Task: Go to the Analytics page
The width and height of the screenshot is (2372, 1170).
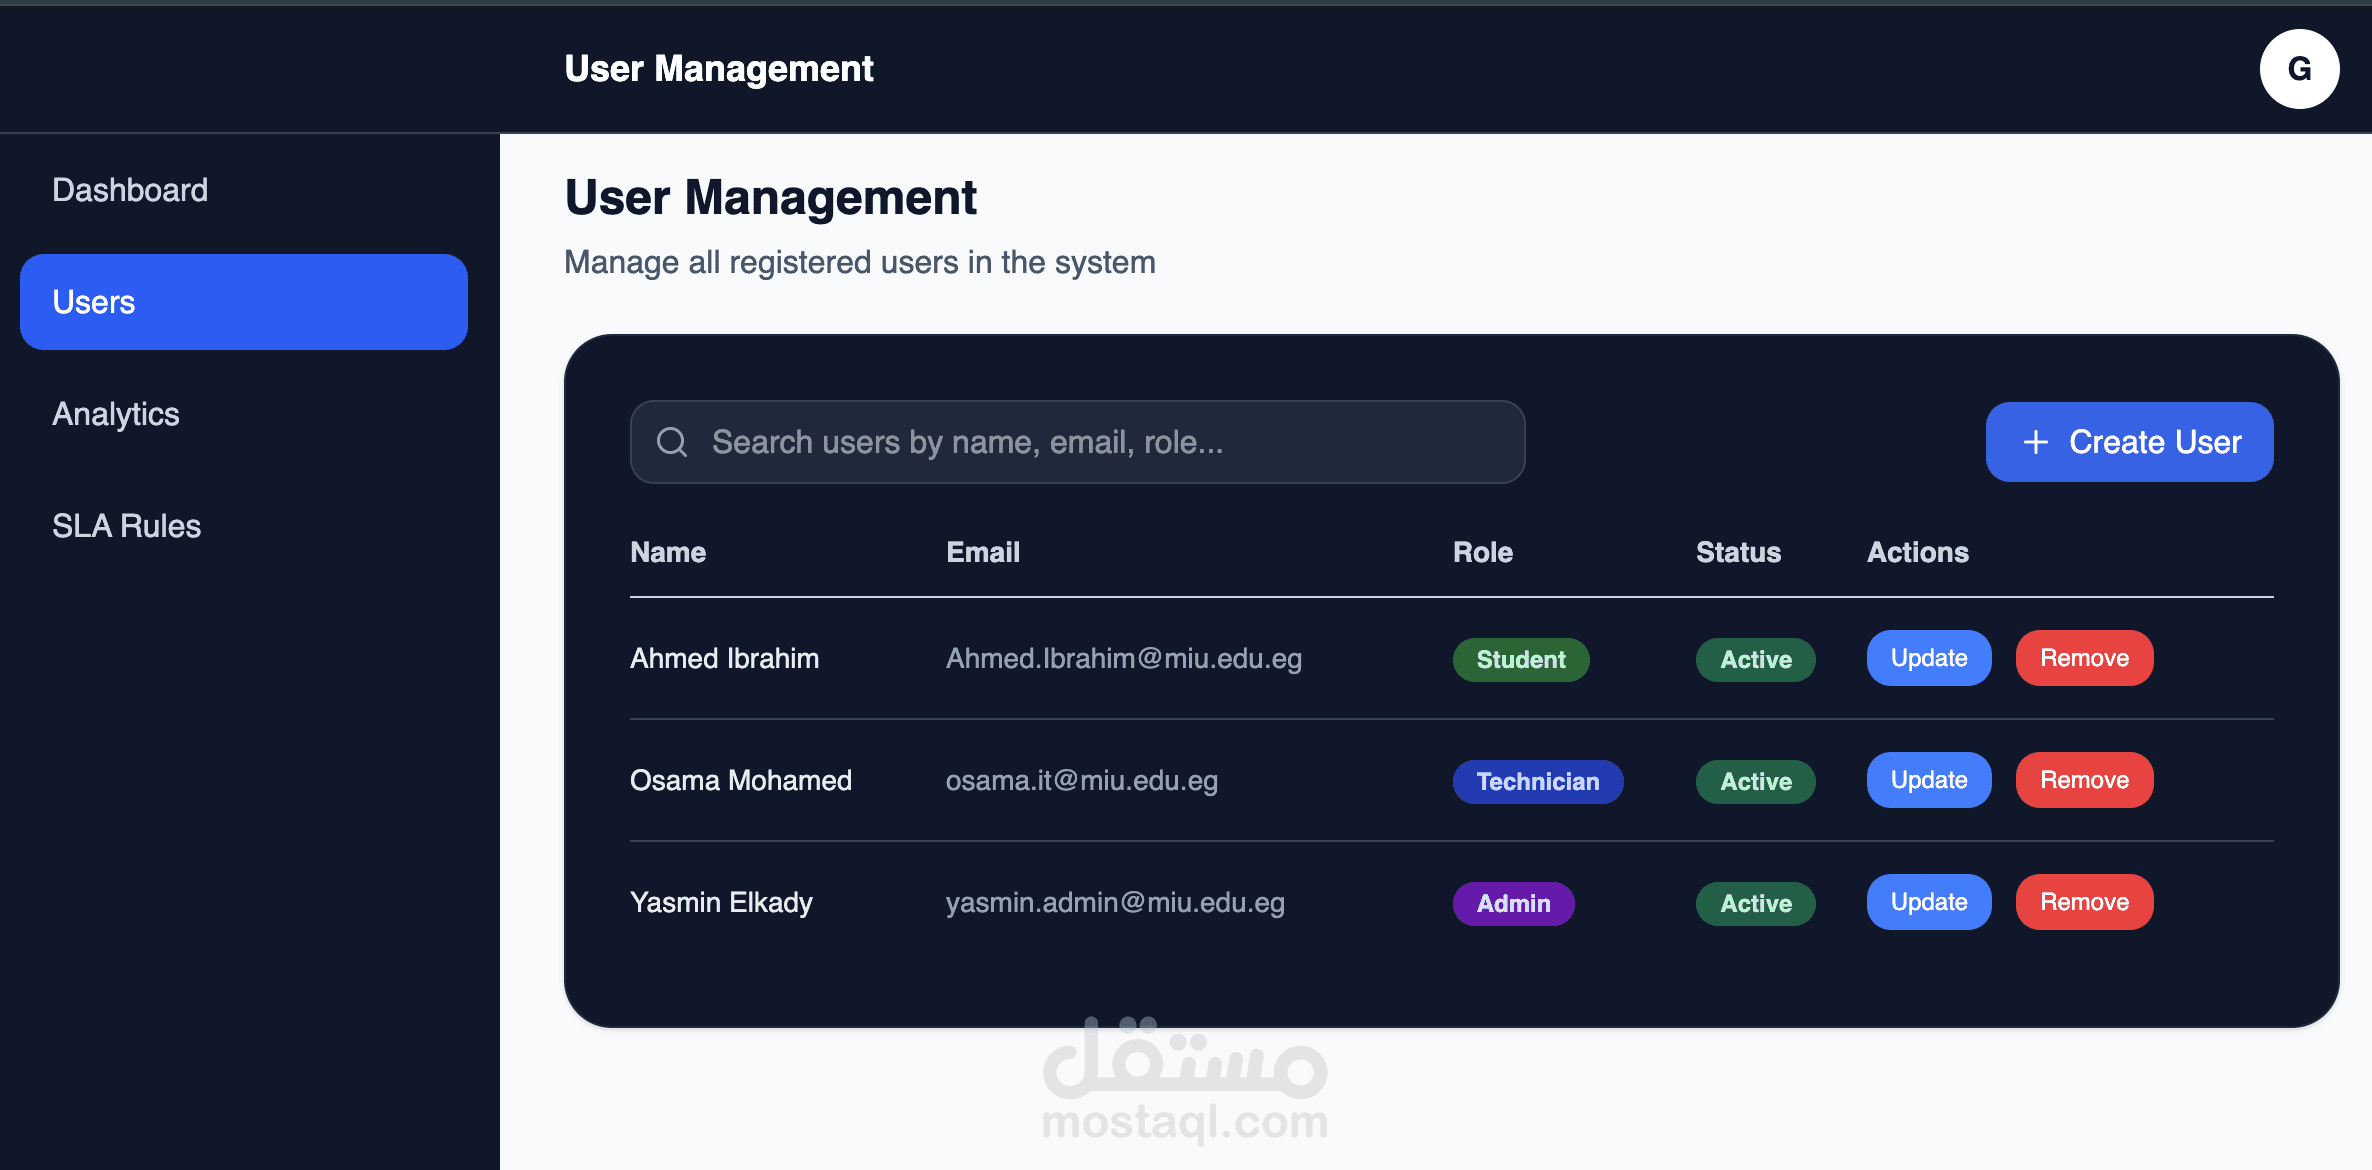Action: tap(116, 414)
